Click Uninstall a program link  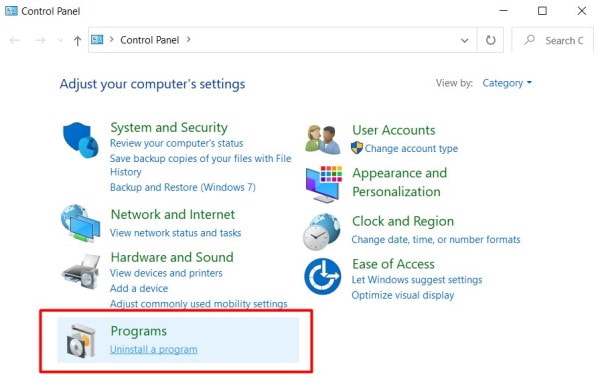154,349
